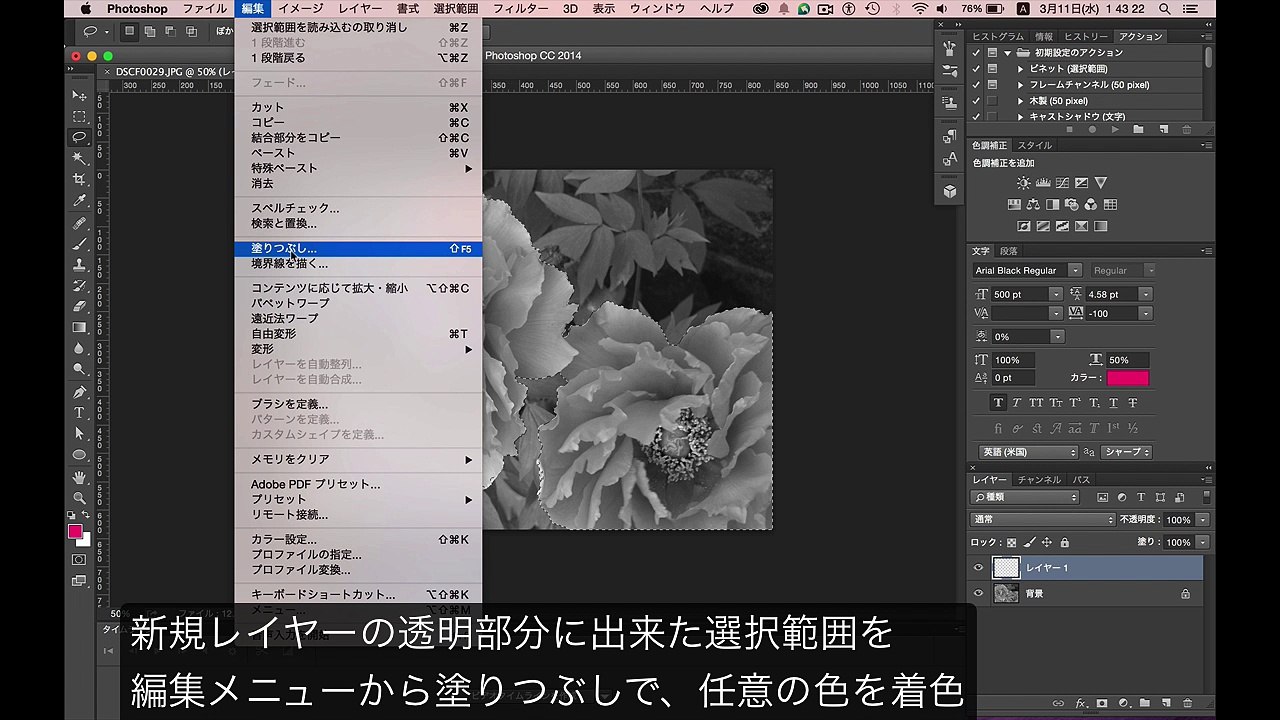Select the Rectangular Marquee tool

(x=79, y=117)
